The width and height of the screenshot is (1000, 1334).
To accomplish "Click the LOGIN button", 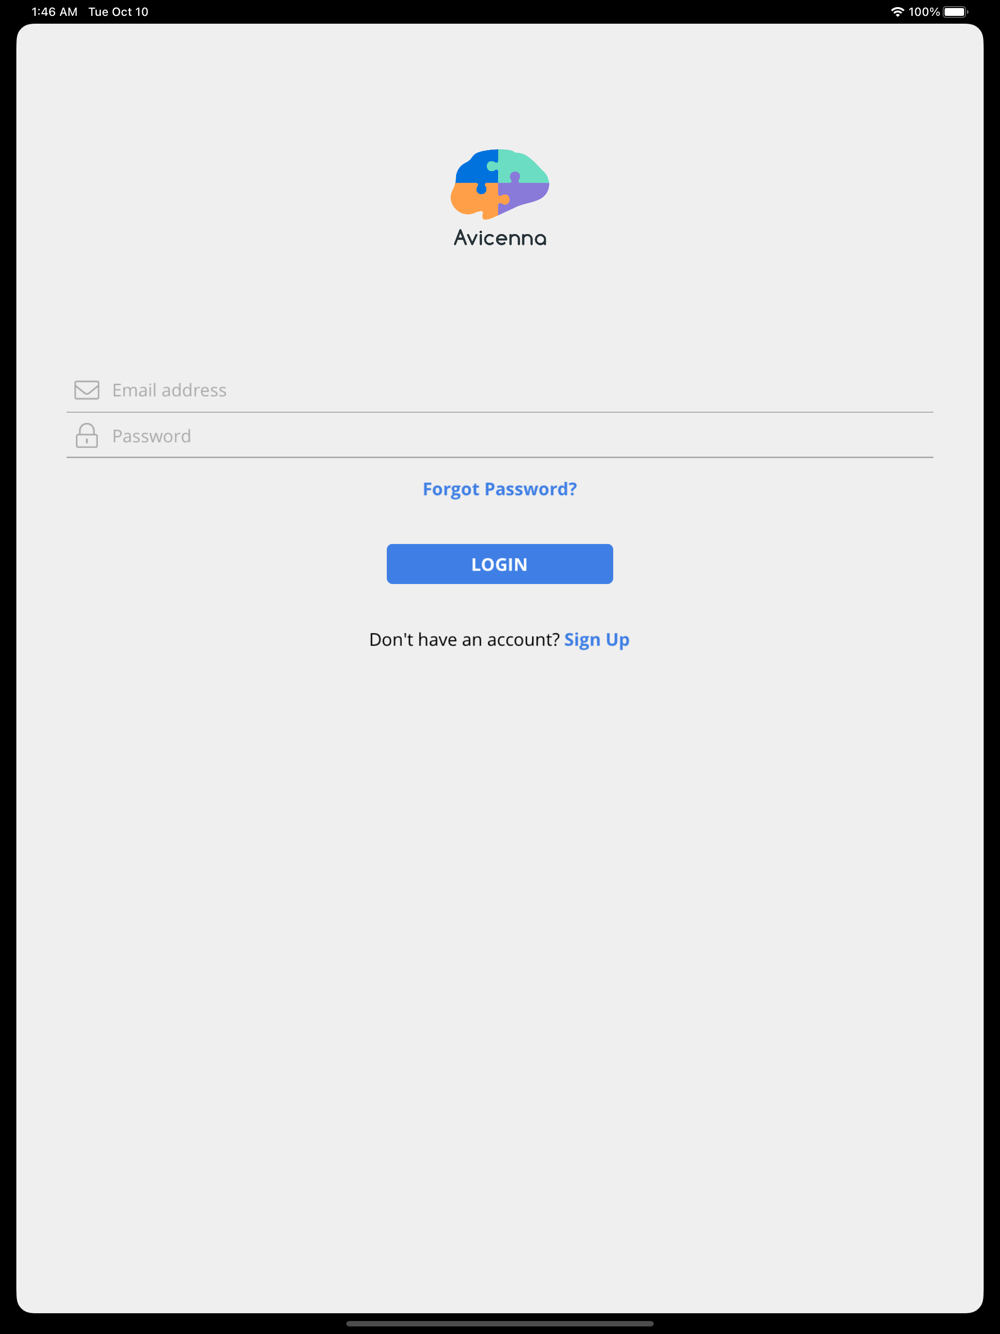I will point(500,564).
